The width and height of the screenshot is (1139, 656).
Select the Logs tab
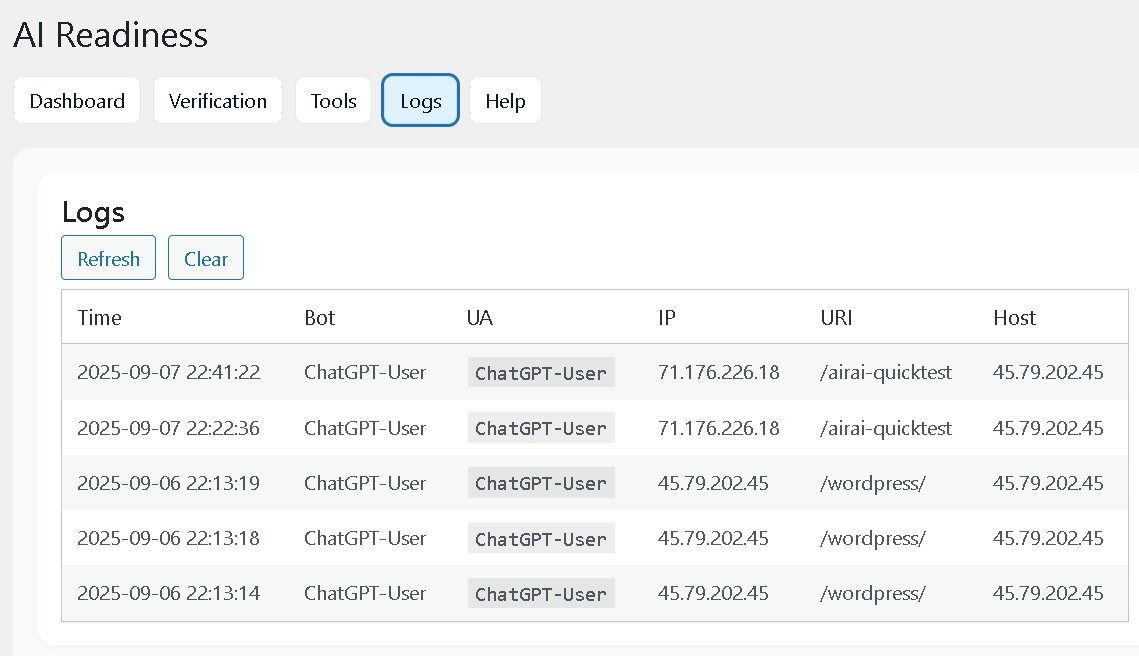coord(420,101)
